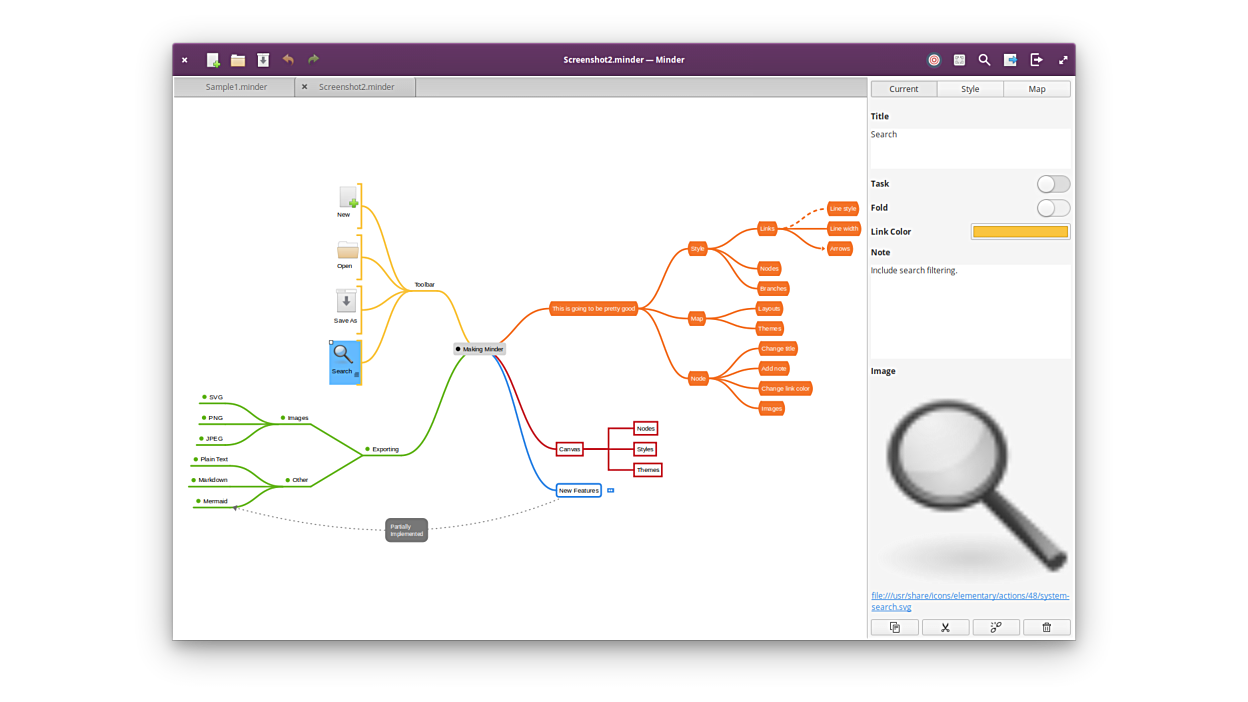Screen dimensions: 1248x702
Task: Enable focus mode with target icon
Action: [x=934, y=60]
